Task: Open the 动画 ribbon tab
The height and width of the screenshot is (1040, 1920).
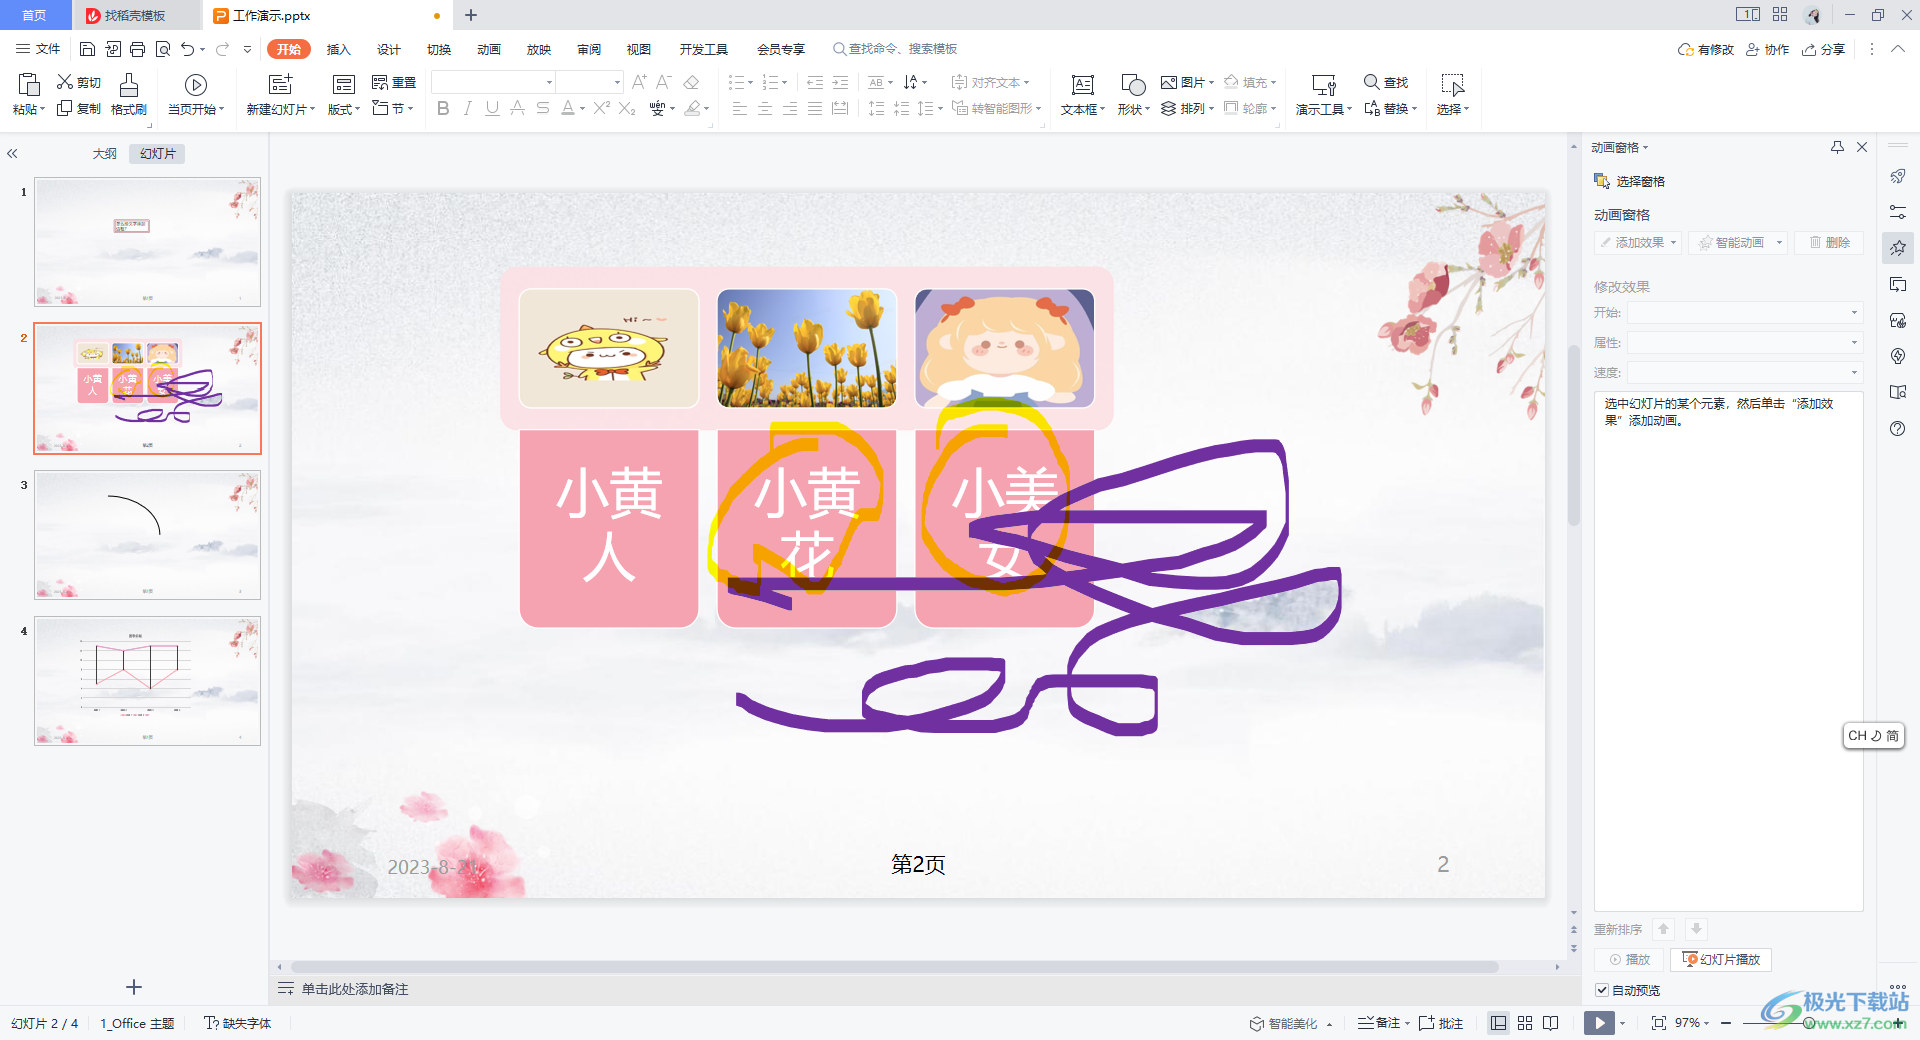Action: tap(489, 49)
